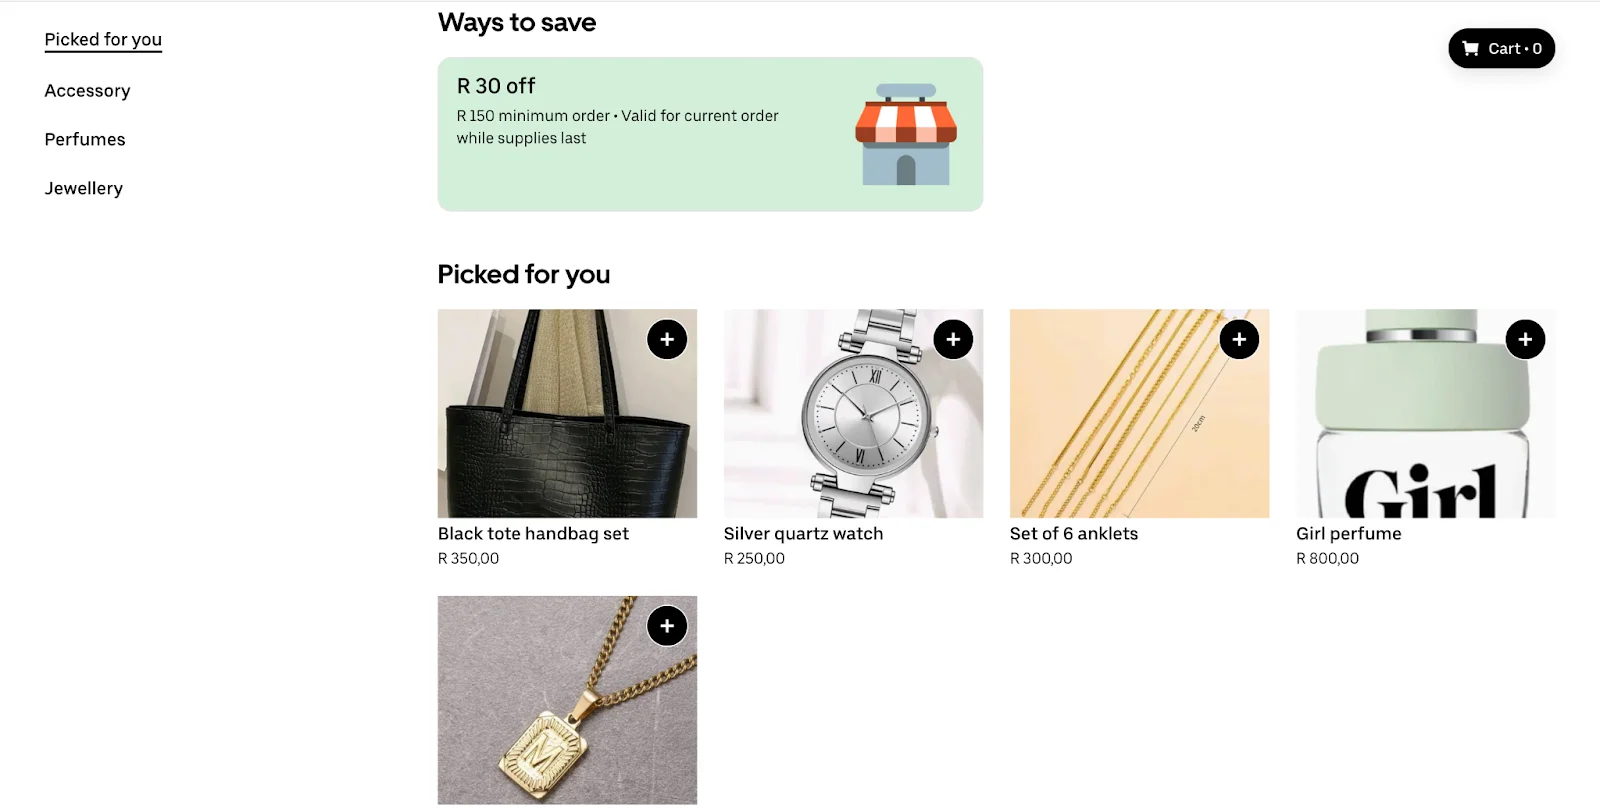Add gold M pendant necklace to cart
This screenshot has width=1600, height=809.
[x=667, y=626]
